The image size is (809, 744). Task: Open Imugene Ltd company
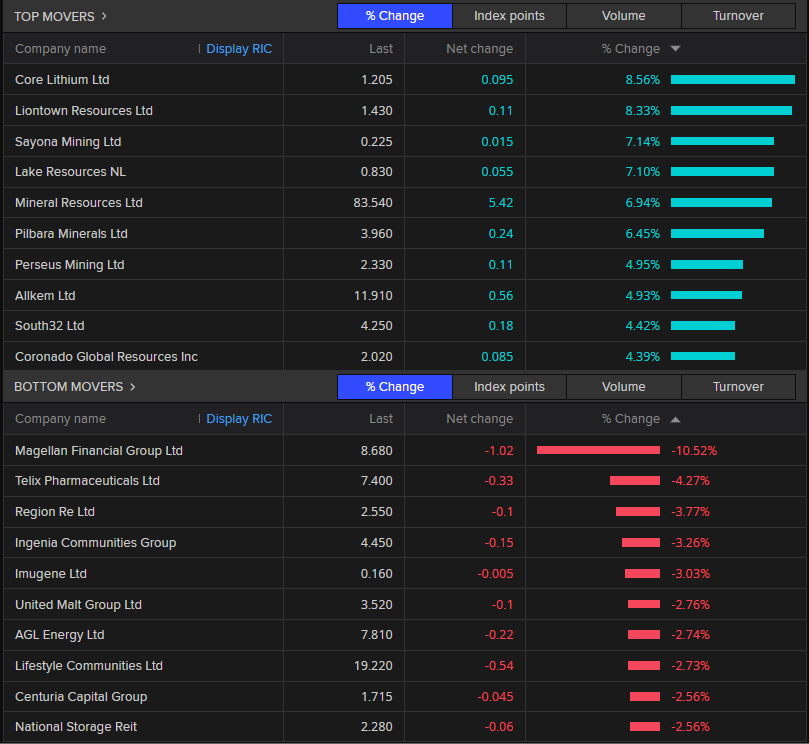(x=51, y=574)
